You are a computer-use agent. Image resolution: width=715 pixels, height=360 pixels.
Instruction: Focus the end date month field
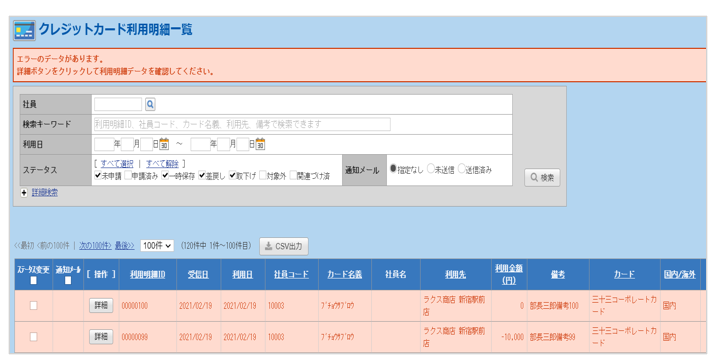(x=223, y=144)
